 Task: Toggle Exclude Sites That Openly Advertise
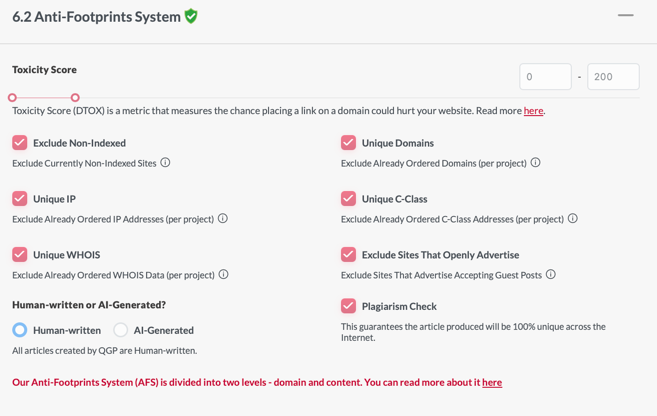348,254
